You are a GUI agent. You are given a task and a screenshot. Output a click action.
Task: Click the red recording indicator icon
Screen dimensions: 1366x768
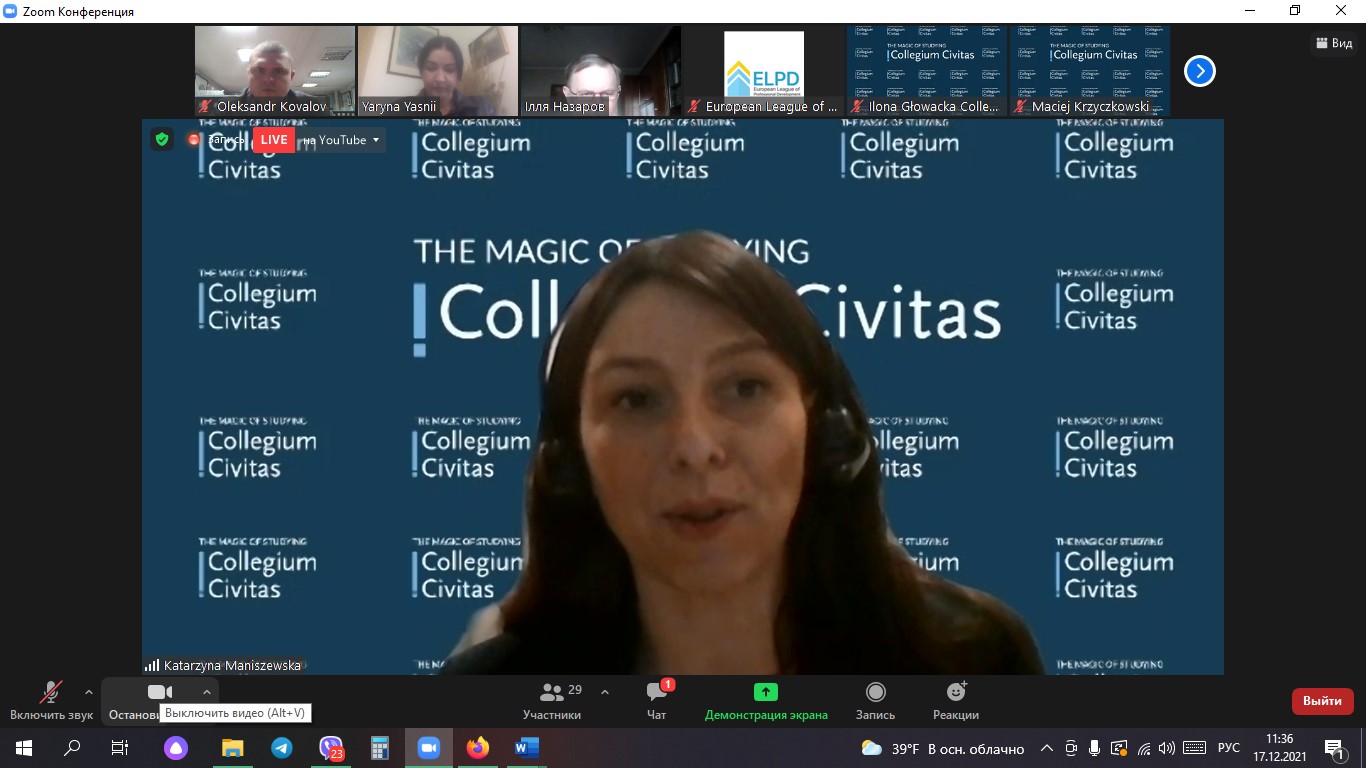click(194, 140)
